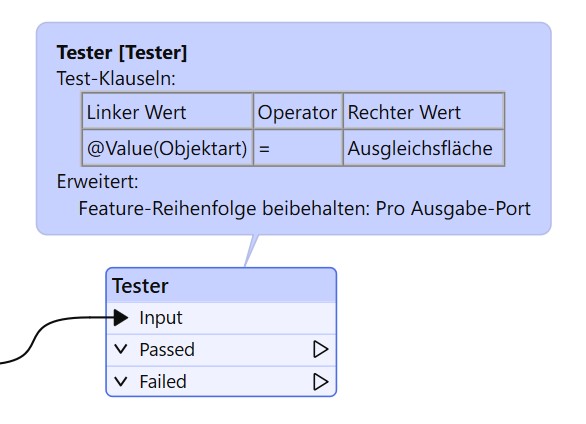Select the Tester [Tester] annotation heading
This screenshot has height=424, width=586.
pyautogui.click(x=122, y=52)
